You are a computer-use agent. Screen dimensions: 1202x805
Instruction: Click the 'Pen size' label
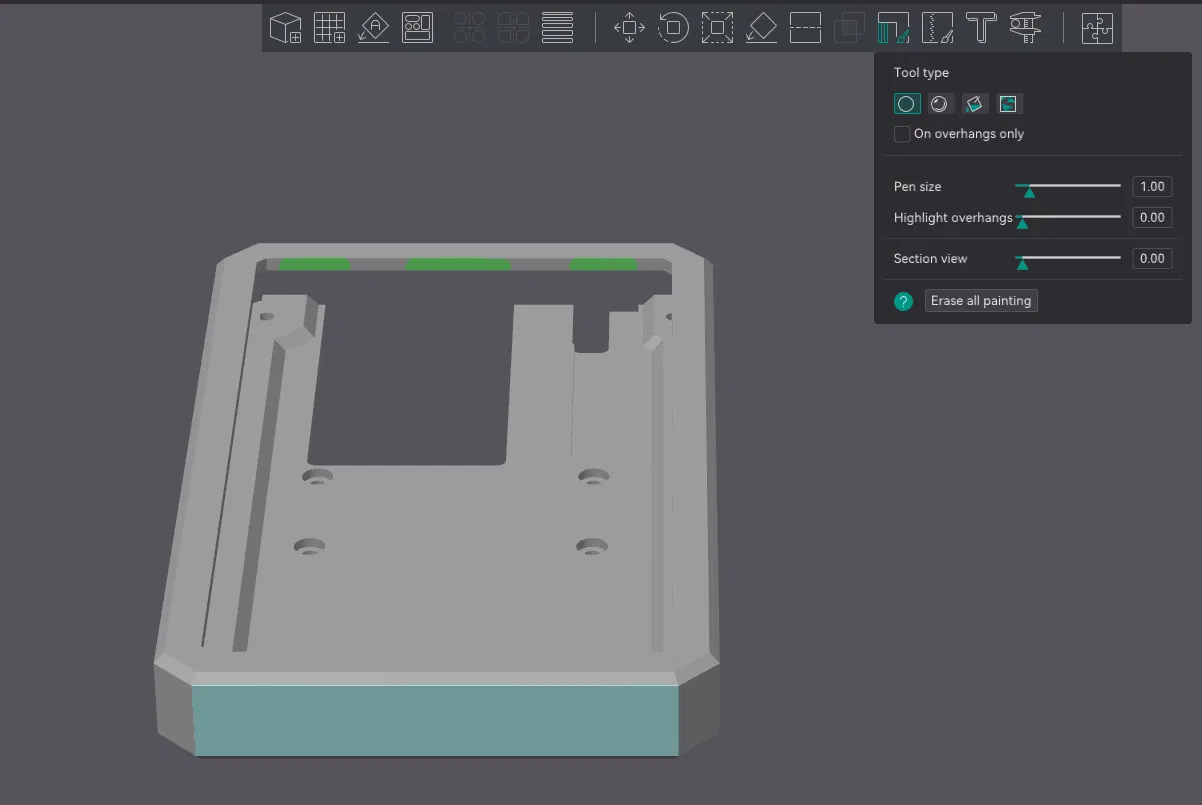tap(917, 187)
